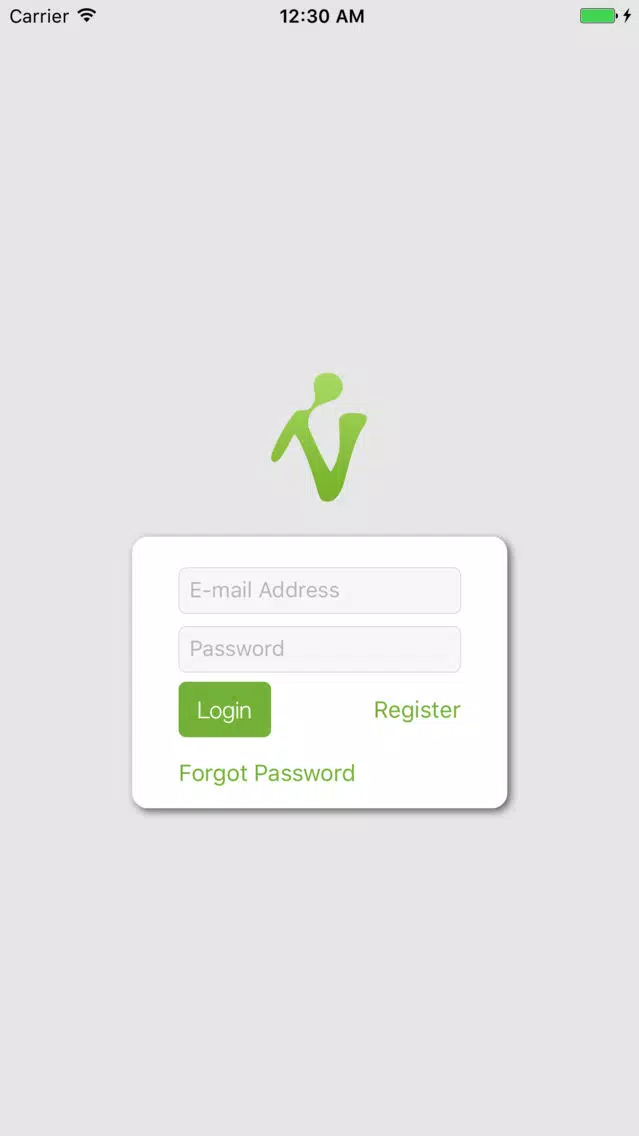Click the Password placeholder text
Image resolution: width=639 pixels, height=1136 pixels.
click(x=237, y=648)
